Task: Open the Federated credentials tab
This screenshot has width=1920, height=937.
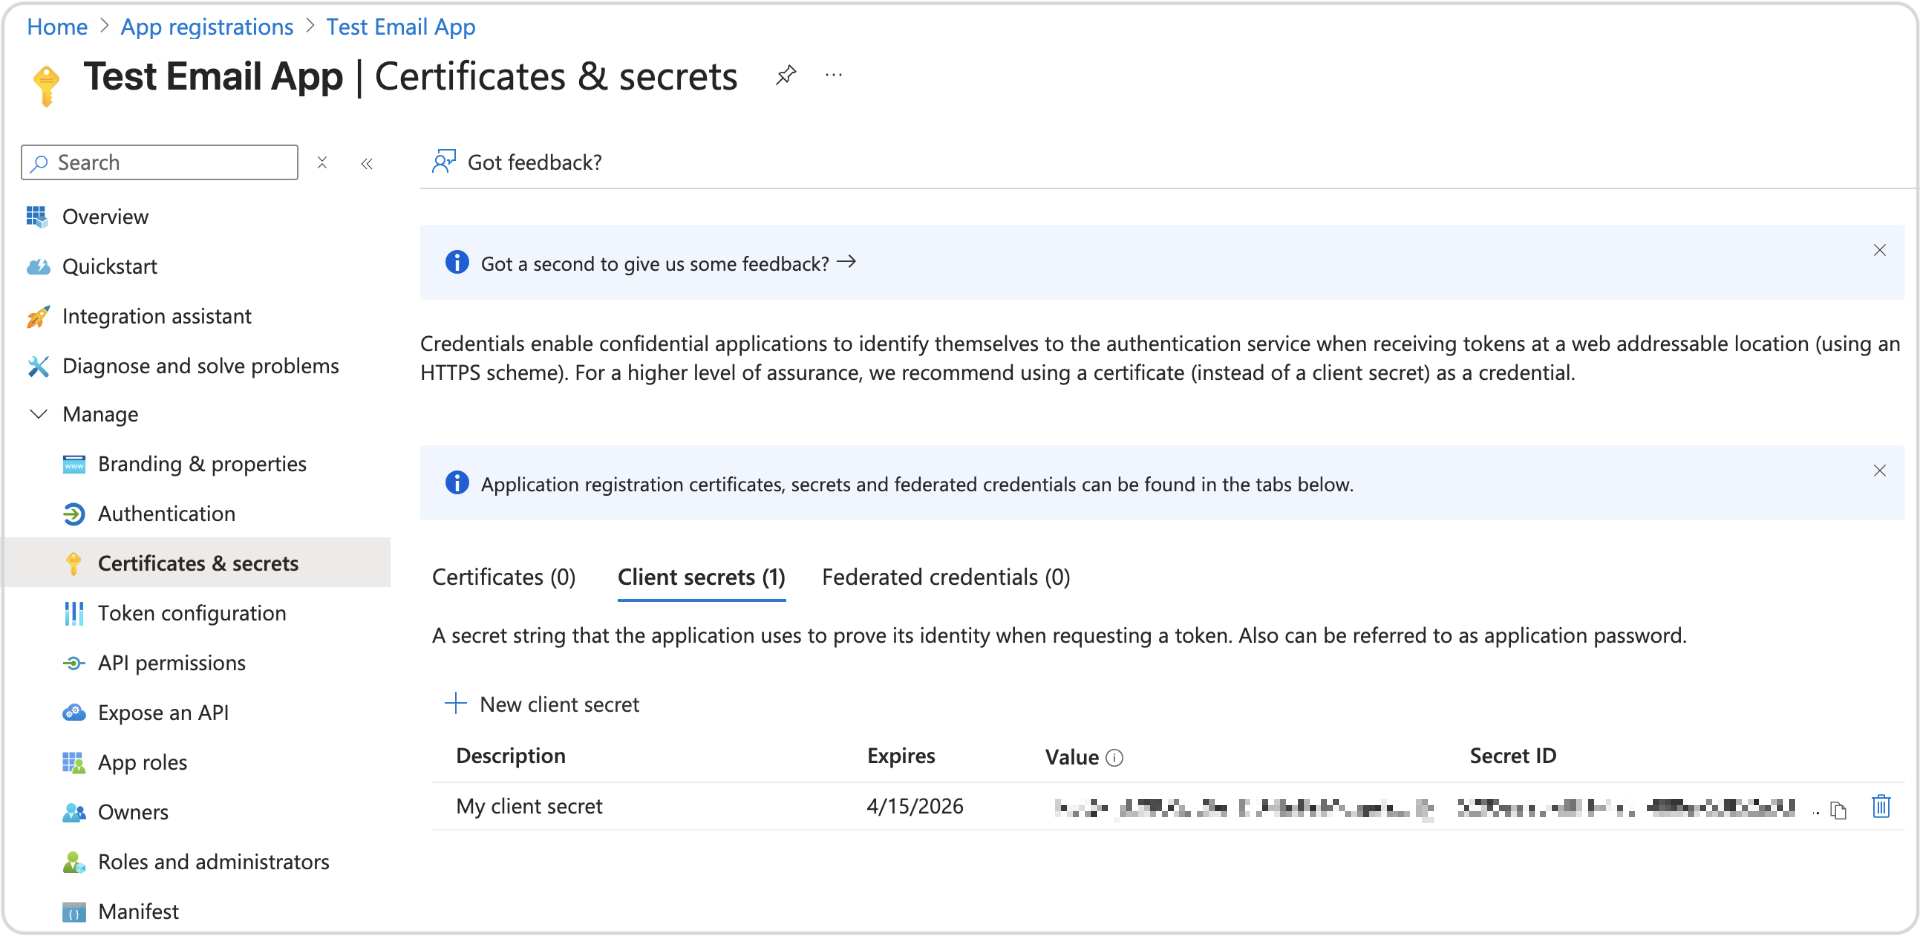Action: click(945, 577)
